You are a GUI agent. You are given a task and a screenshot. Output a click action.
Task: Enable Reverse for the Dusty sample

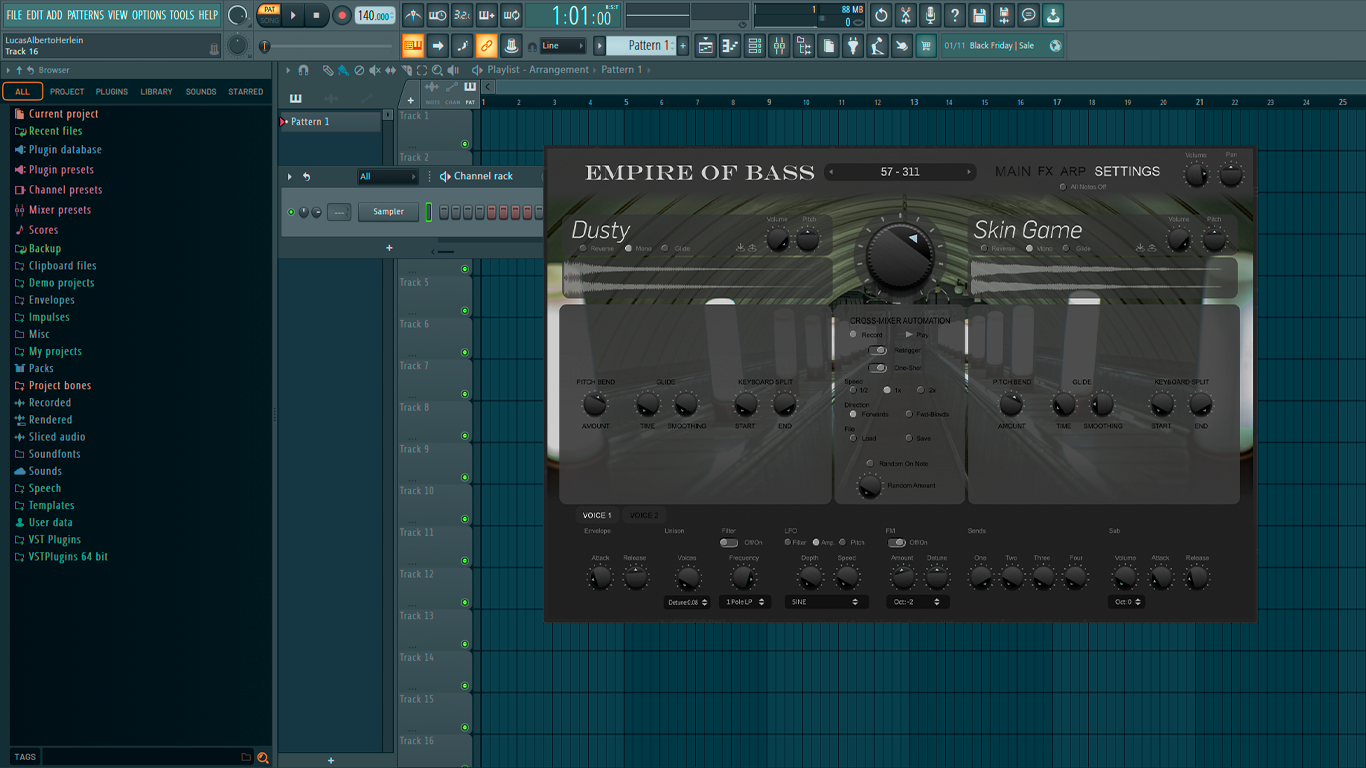coord(584,248)
